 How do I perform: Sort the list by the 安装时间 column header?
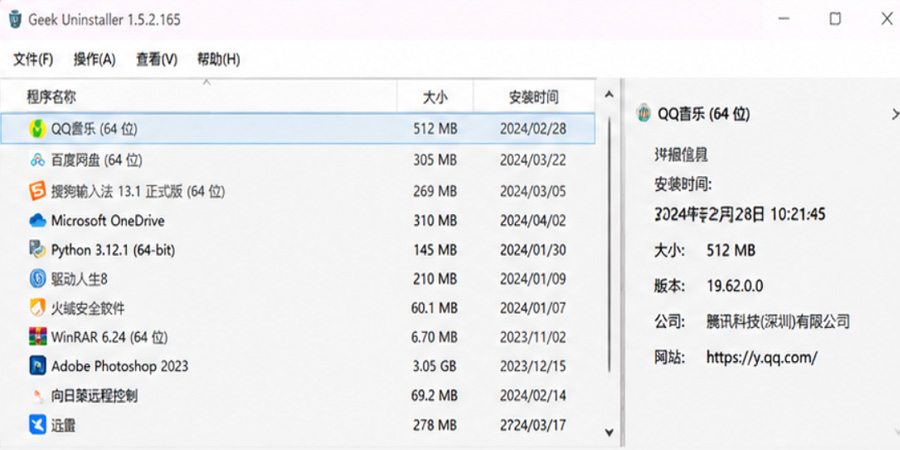(534, 97)
